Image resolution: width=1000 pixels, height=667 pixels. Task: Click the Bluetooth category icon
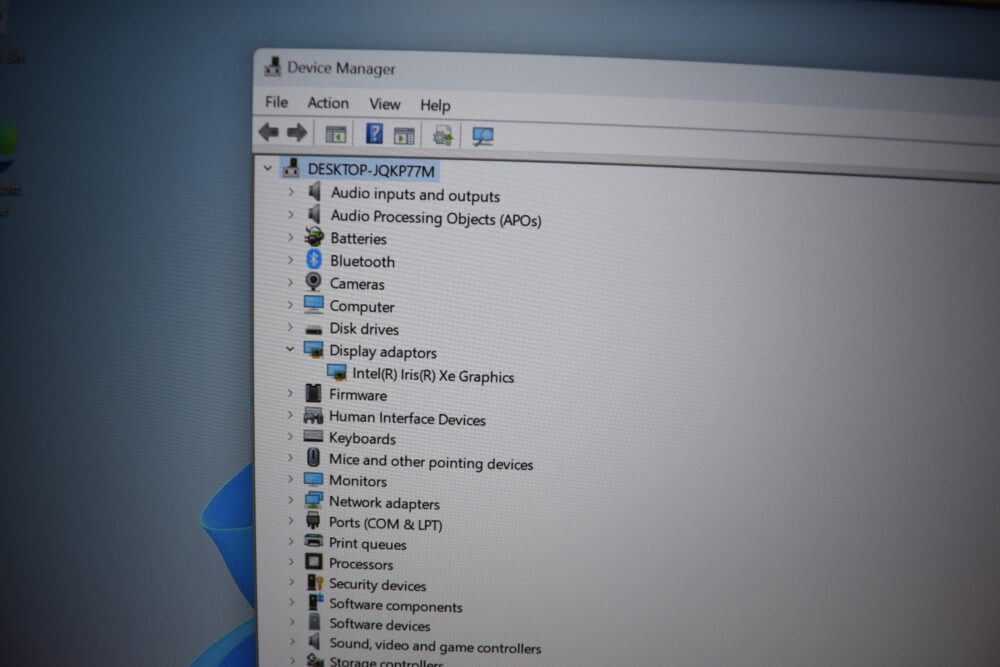point(314,260)
